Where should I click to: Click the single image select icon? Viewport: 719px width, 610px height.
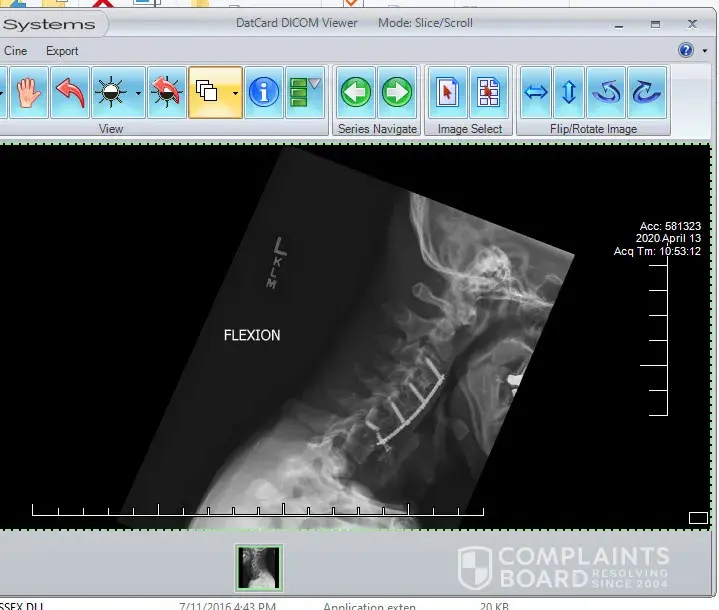tap(448, 93)
